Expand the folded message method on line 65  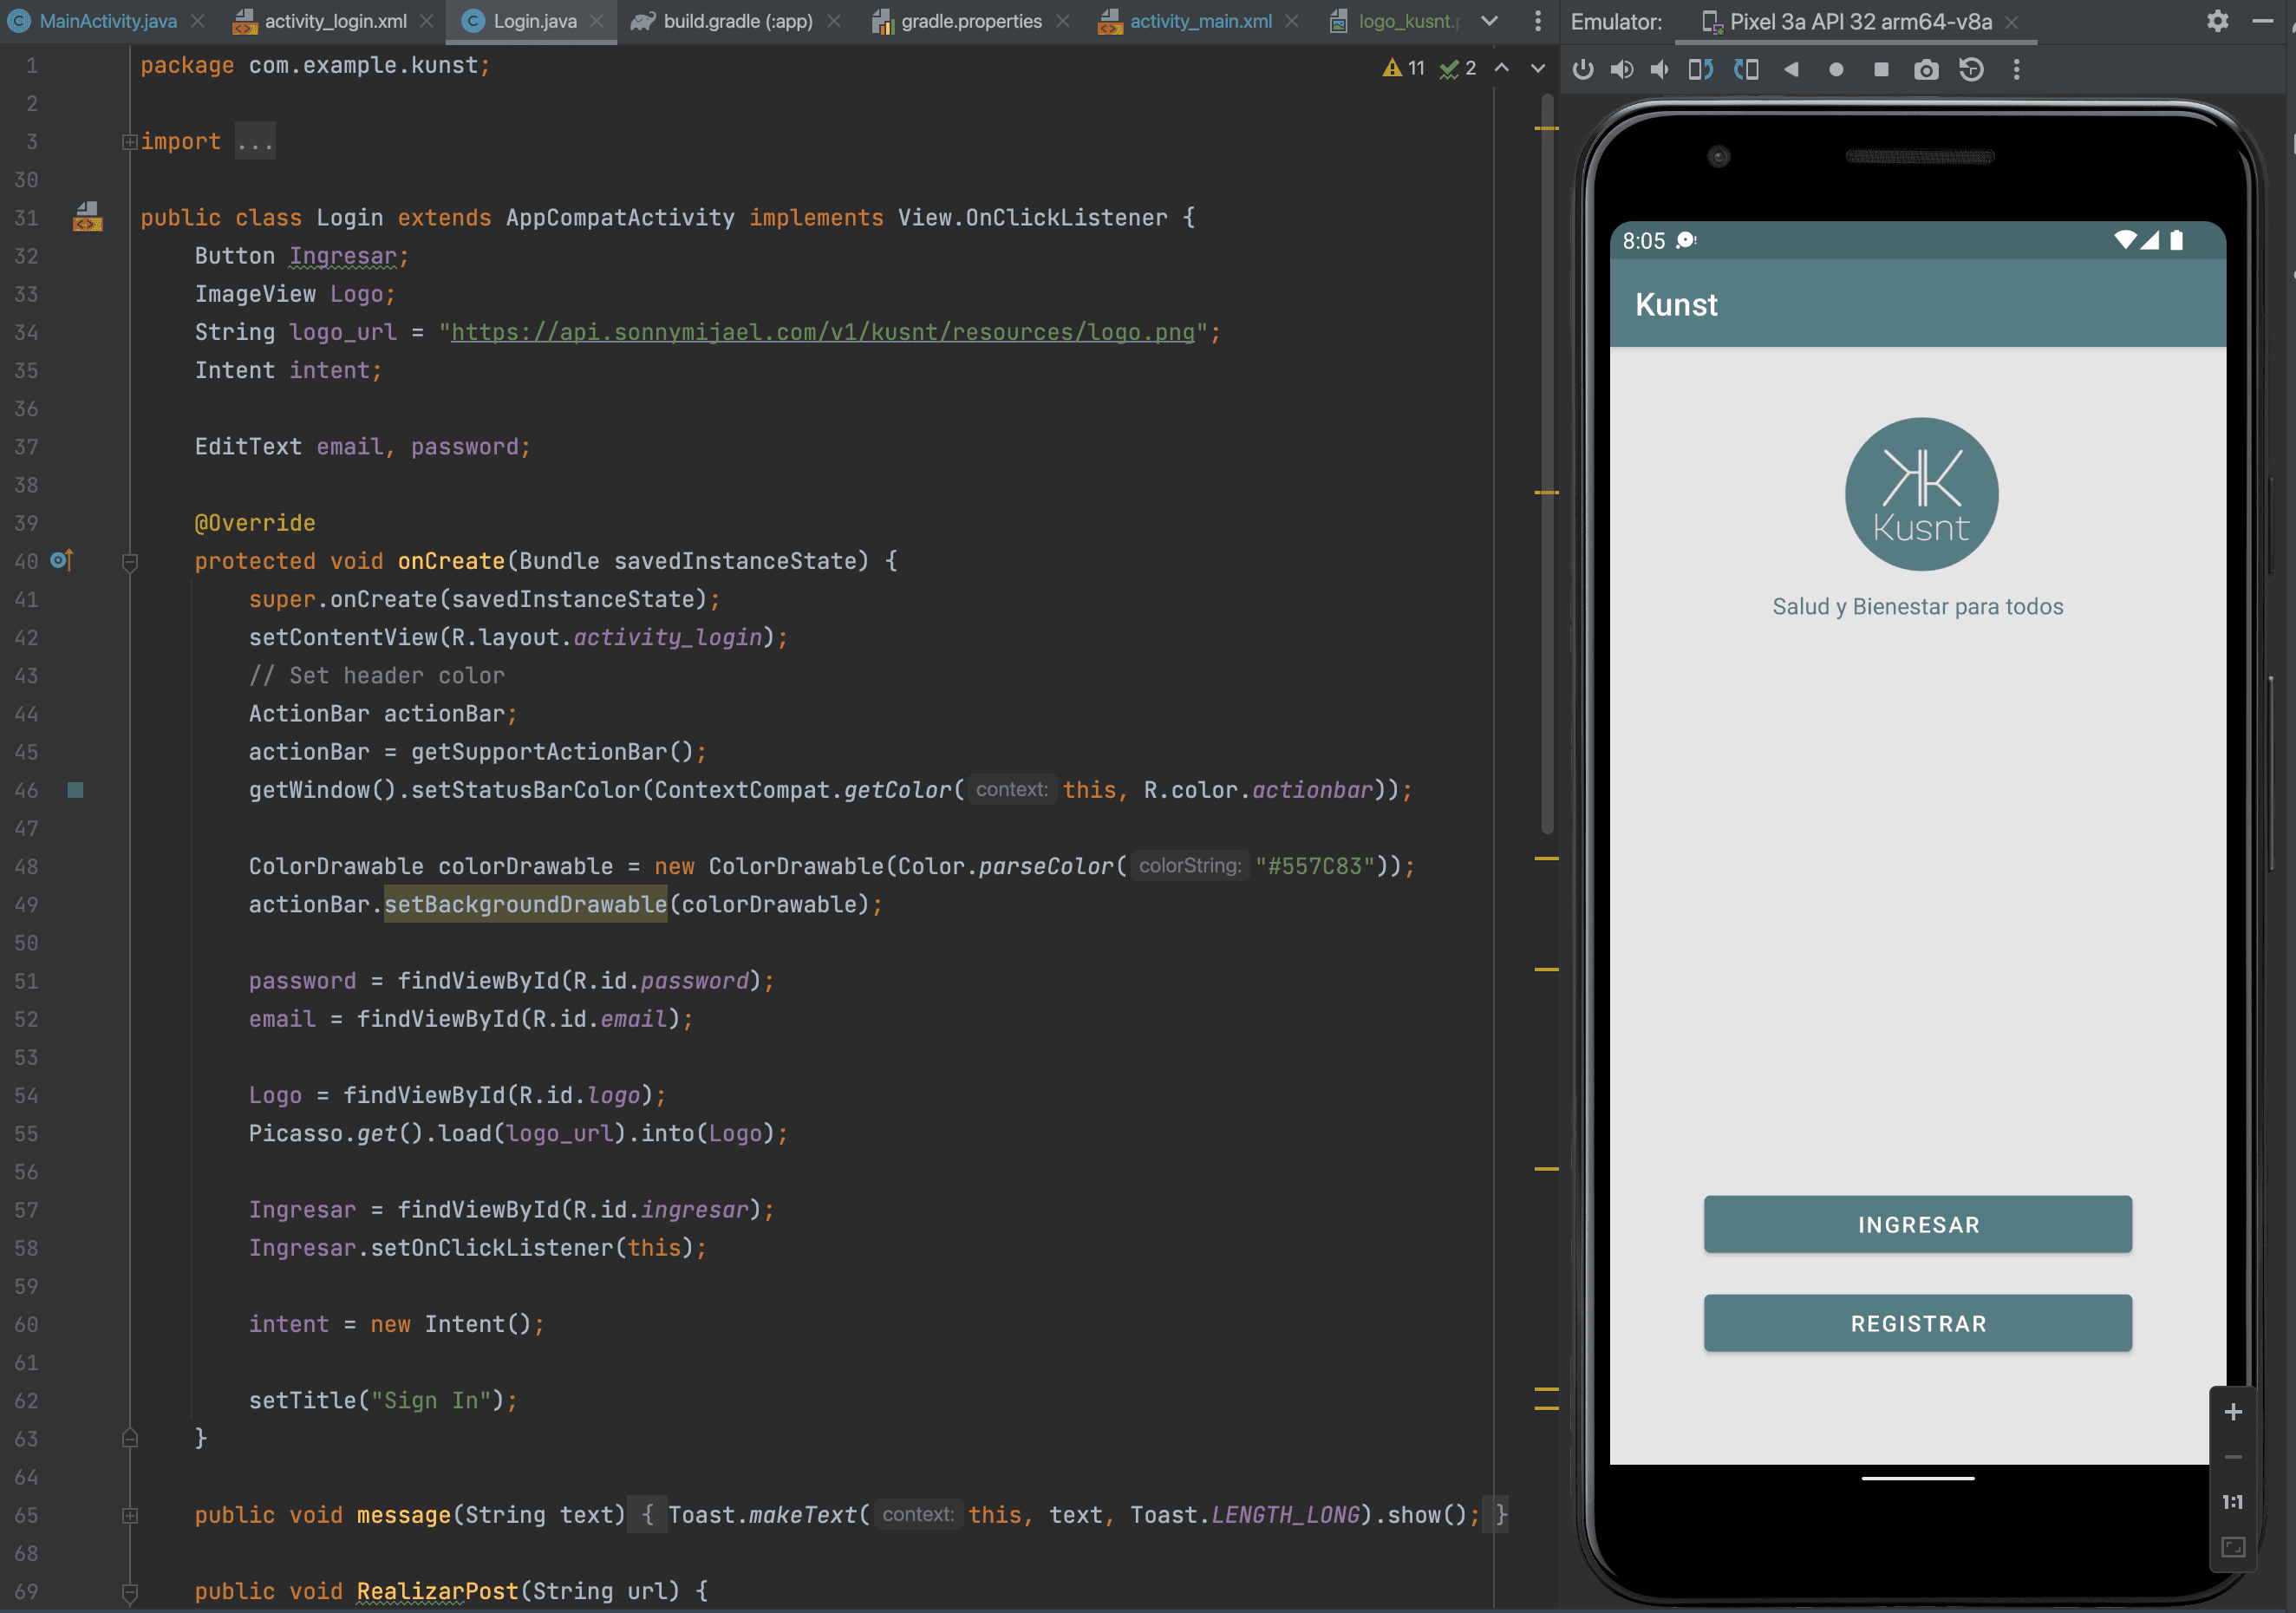coord(129,1516)
